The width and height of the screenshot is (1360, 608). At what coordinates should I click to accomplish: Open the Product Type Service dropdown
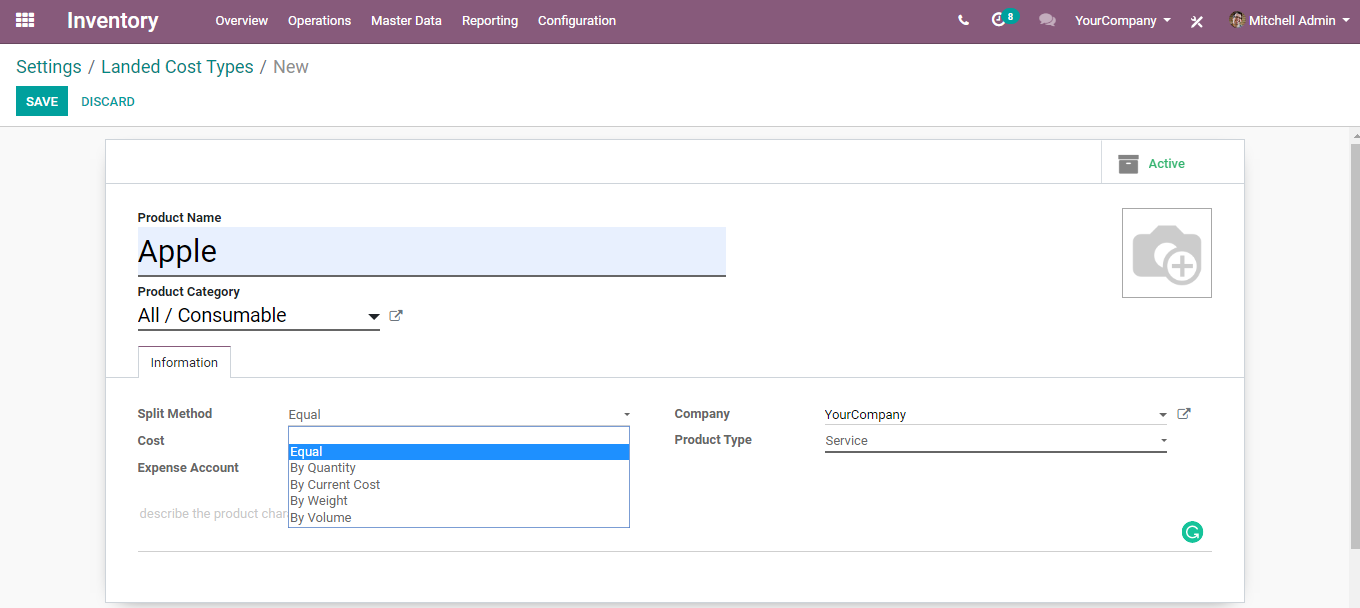click(x=996, y=441)
